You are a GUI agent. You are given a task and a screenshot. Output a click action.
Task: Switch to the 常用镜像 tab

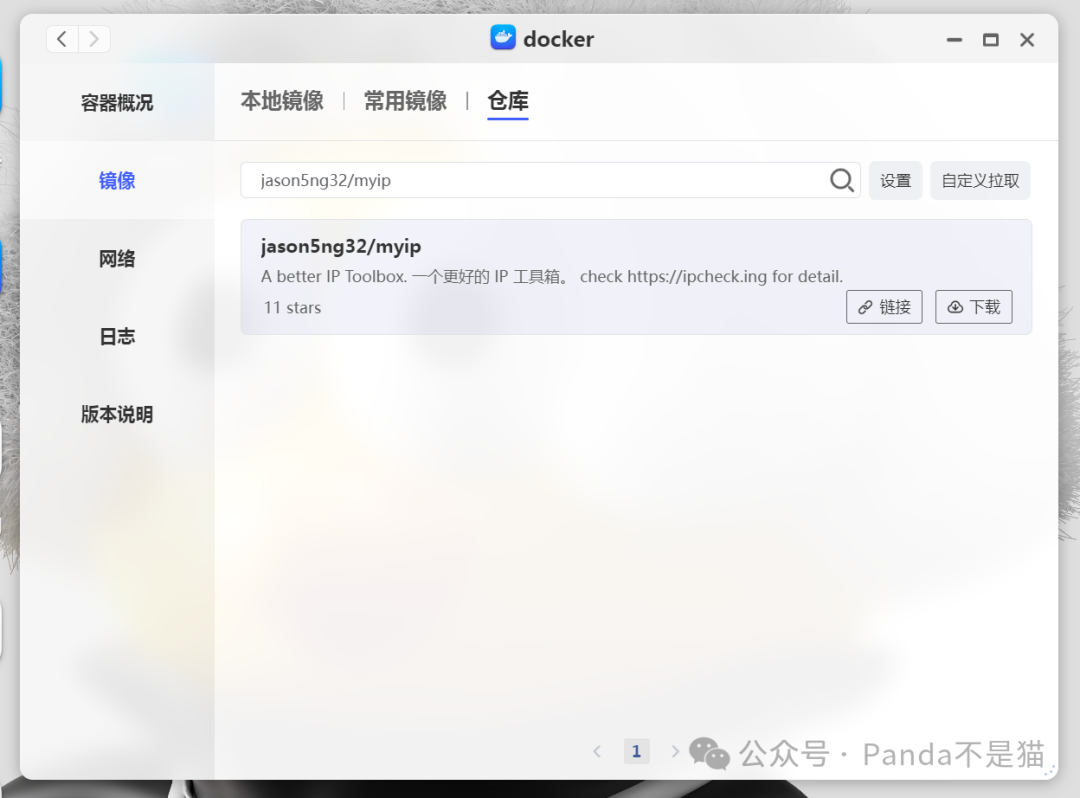coord(405,101)
